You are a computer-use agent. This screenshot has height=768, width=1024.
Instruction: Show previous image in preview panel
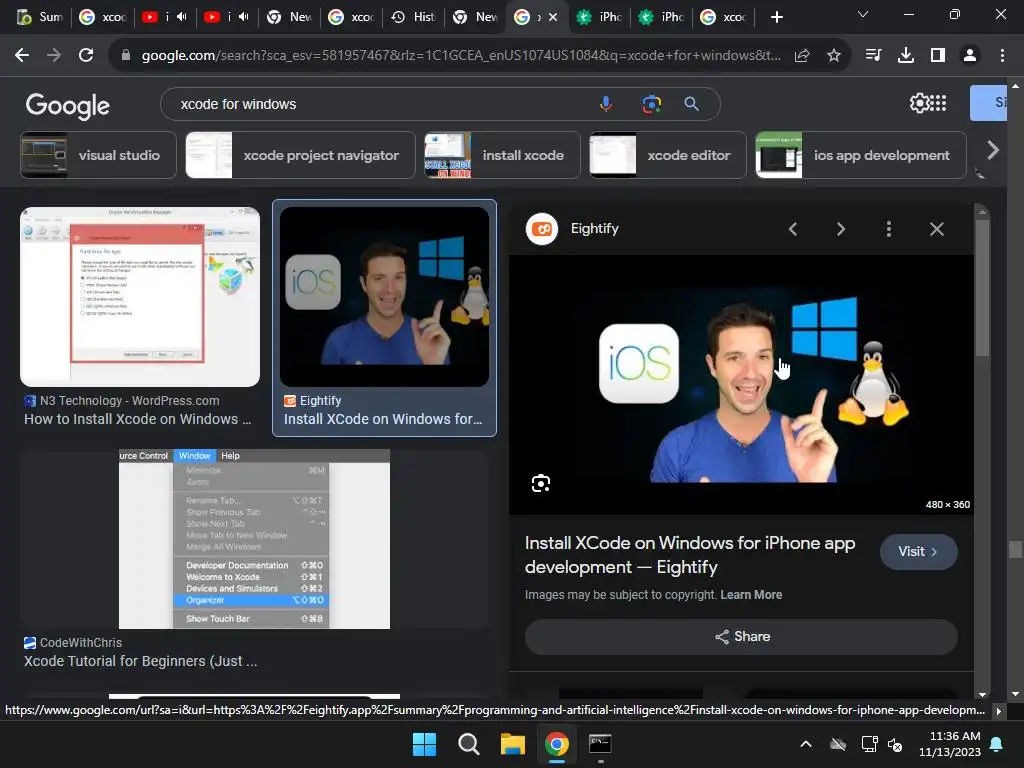point(793,229)
